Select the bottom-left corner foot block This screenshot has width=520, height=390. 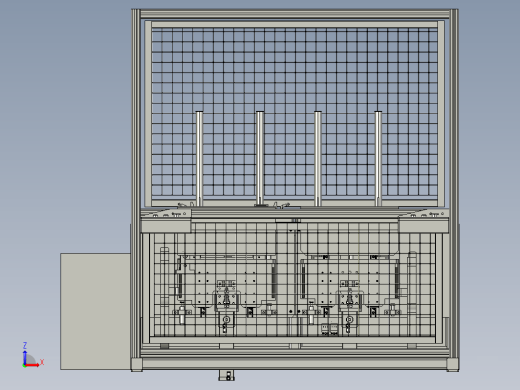tap(137, 365)
